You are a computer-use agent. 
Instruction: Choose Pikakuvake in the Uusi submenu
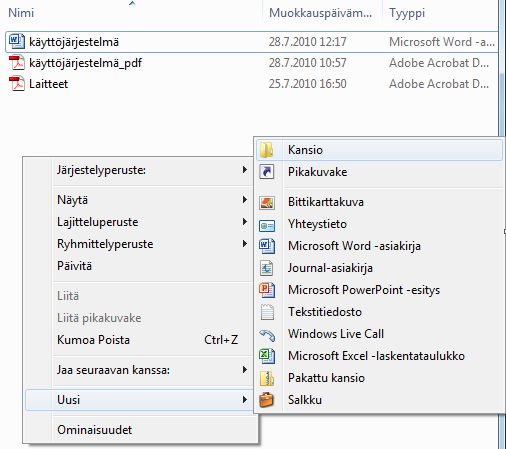pyautogui.click(x=379, y=172)
